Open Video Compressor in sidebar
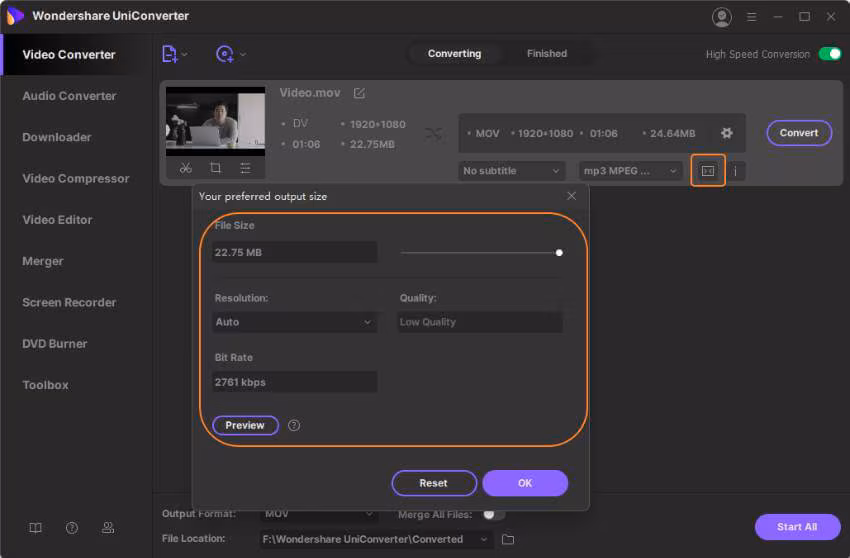 pos(75,178)
